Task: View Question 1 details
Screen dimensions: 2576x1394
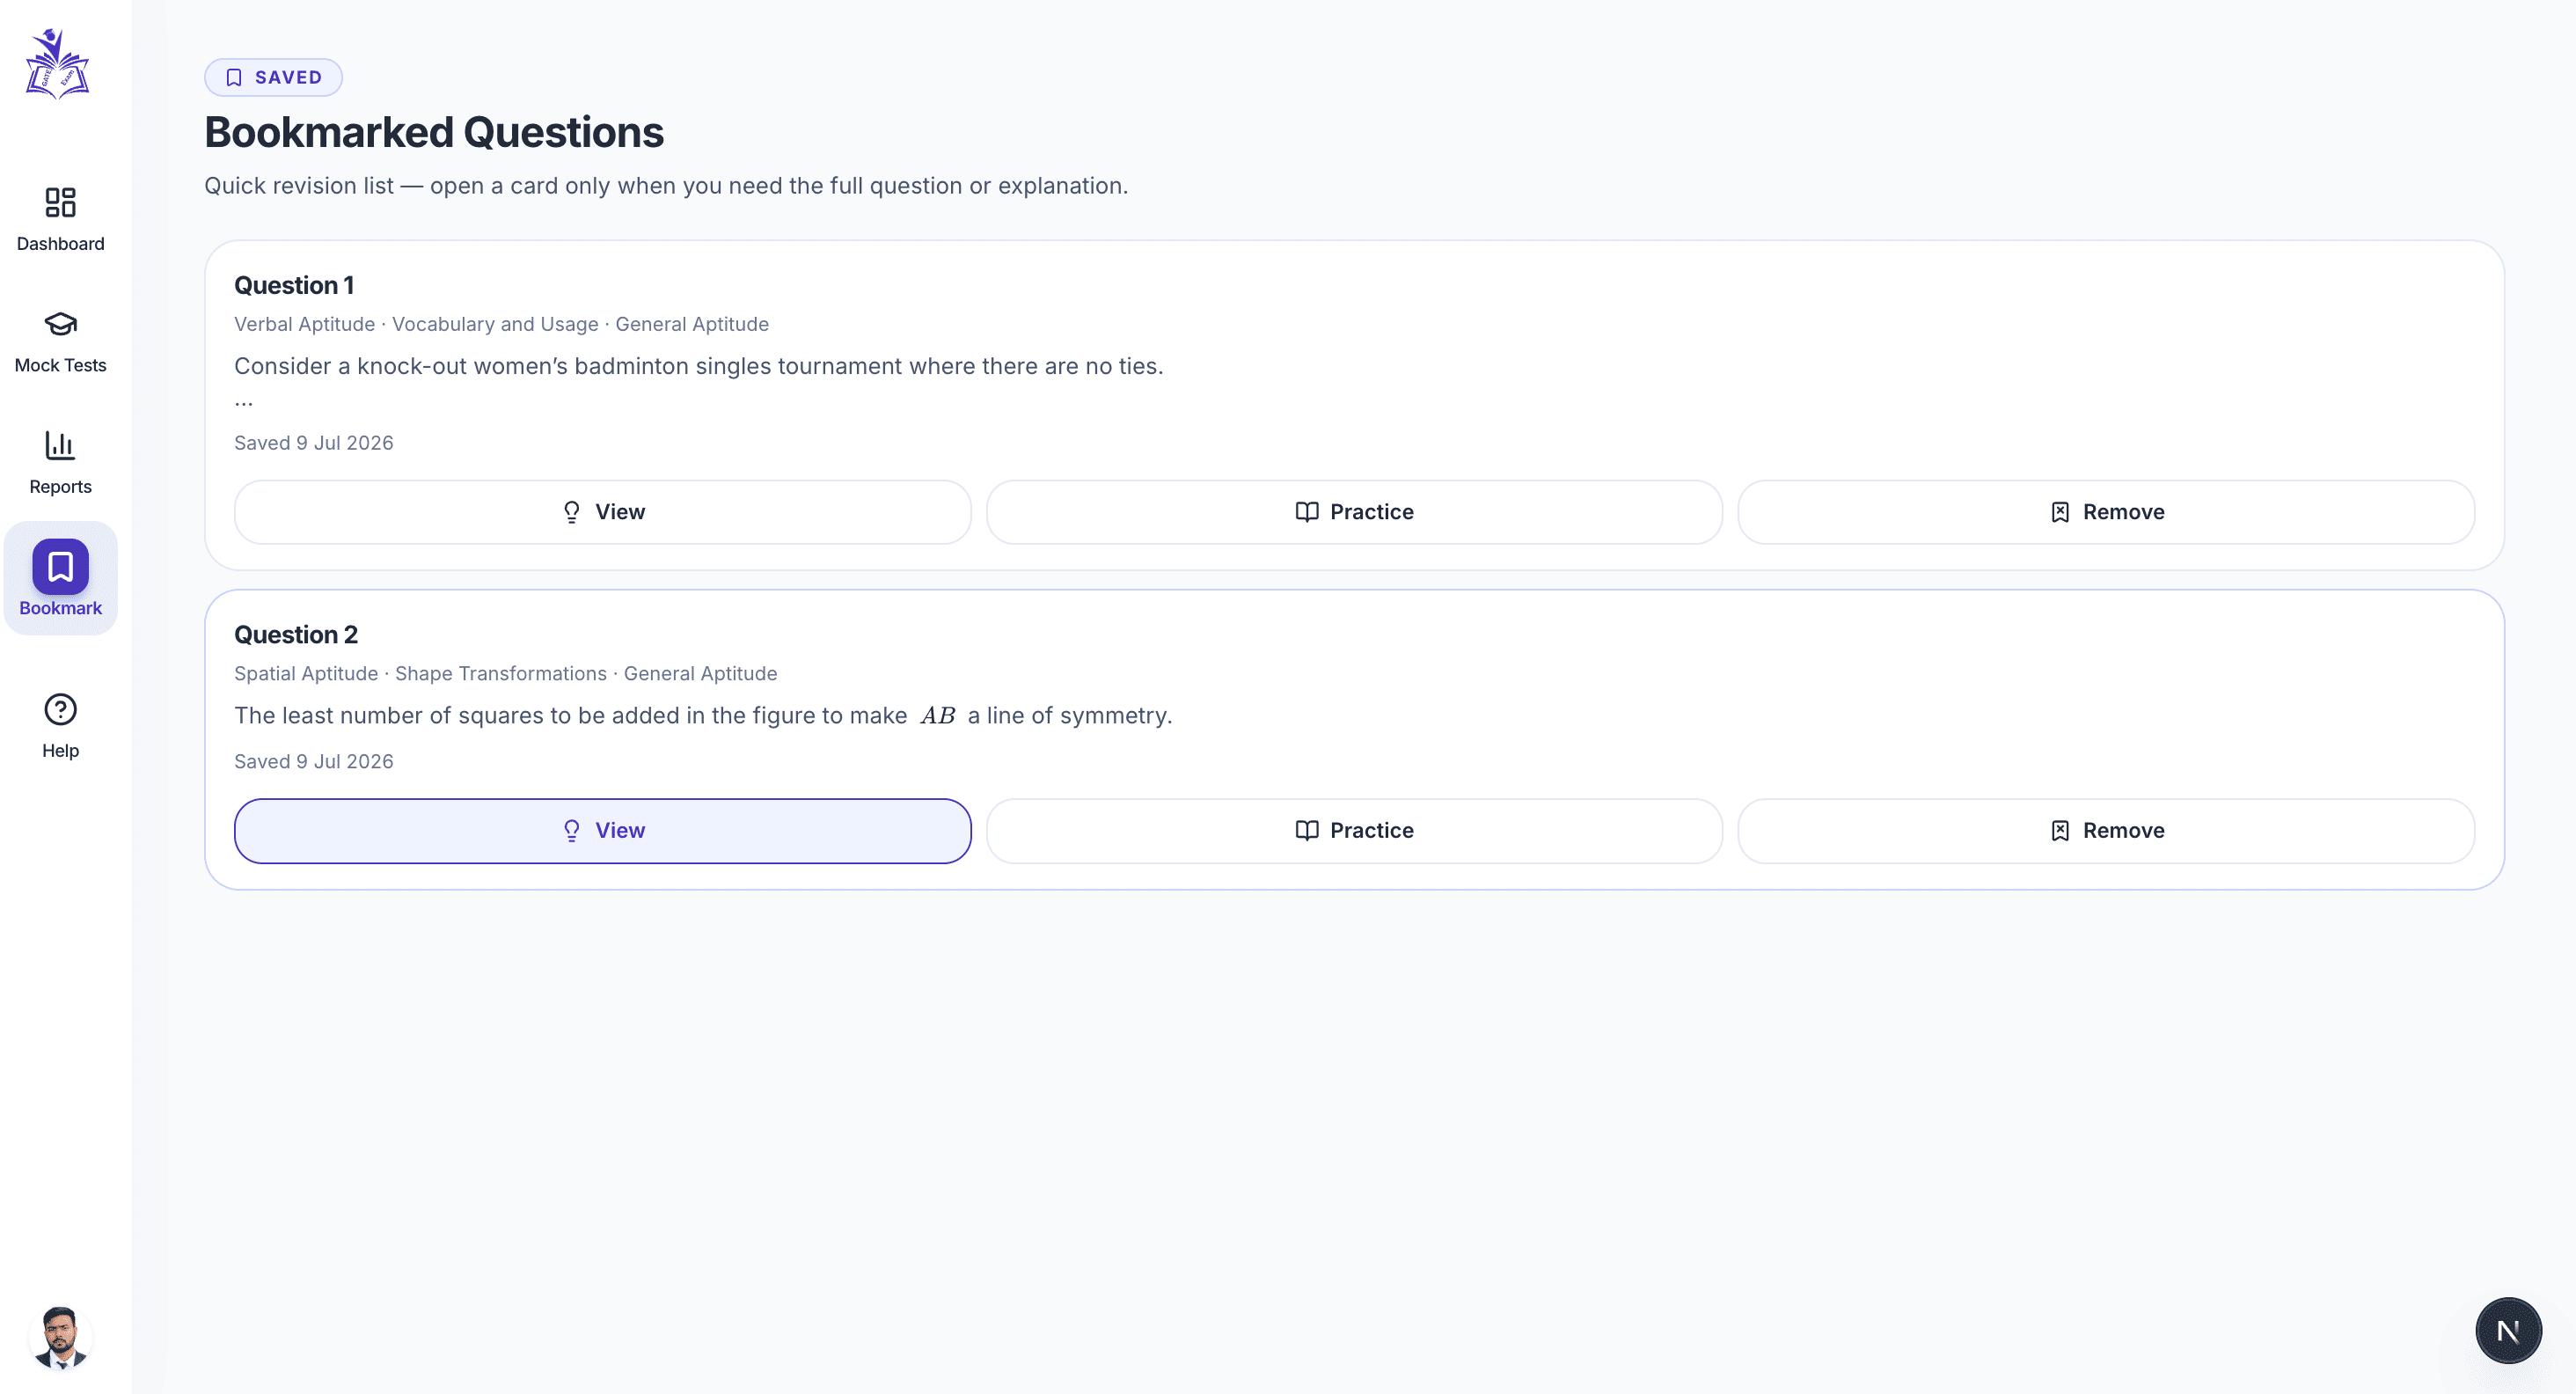Action: [x=603, y=512]
